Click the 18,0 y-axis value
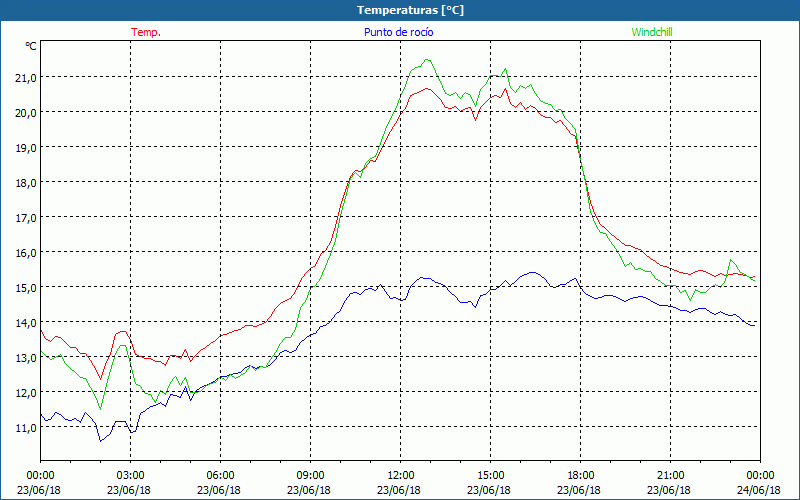The image size is (800, 500). (x=27, y=183)
